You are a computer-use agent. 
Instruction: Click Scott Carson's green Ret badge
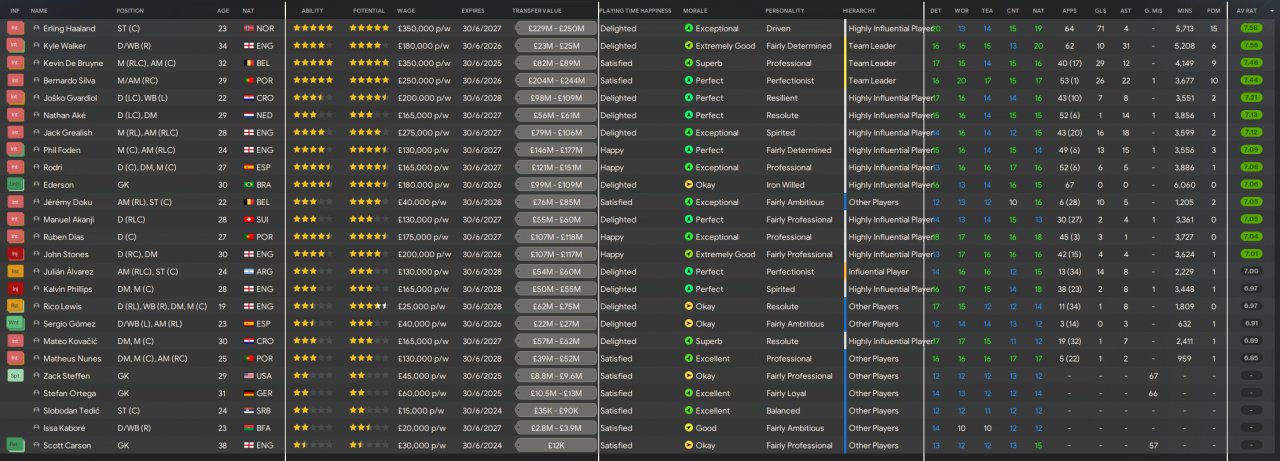14,445
